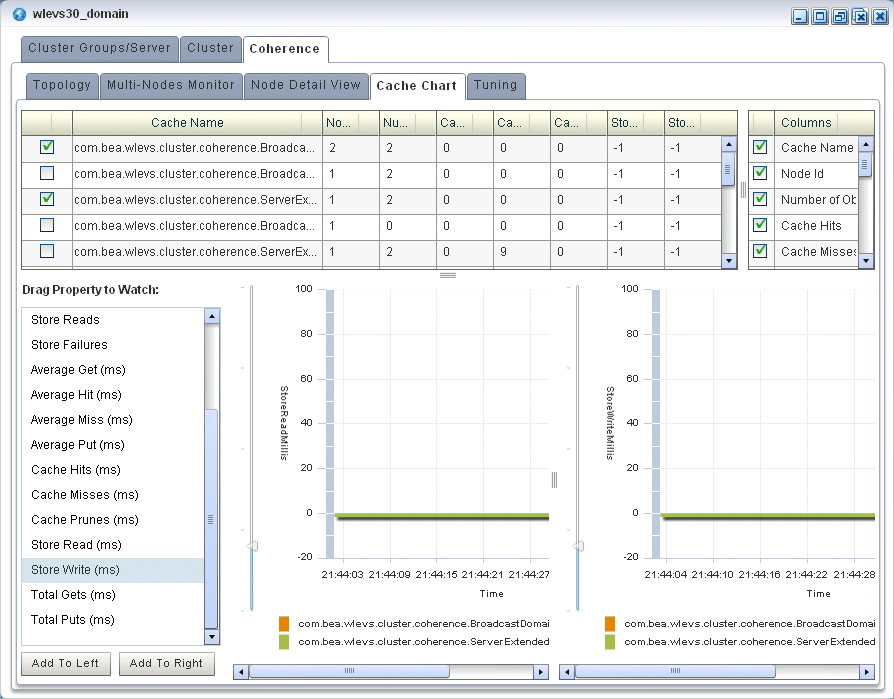Screen dimensions: 894x699
Task: Click the vertical splitter grip between charts
Action: pos(554,480)
